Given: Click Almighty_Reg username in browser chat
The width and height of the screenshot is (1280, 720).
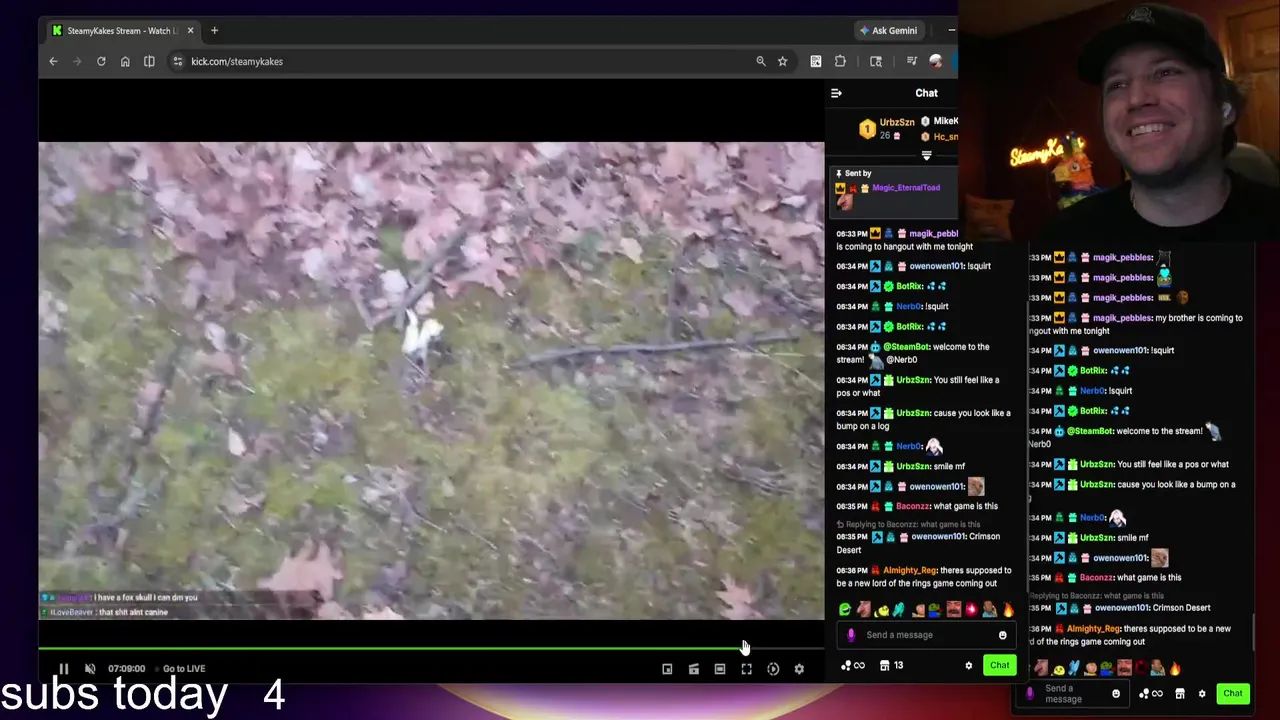Looking at the screenshot, I should [x=910, y=571].
